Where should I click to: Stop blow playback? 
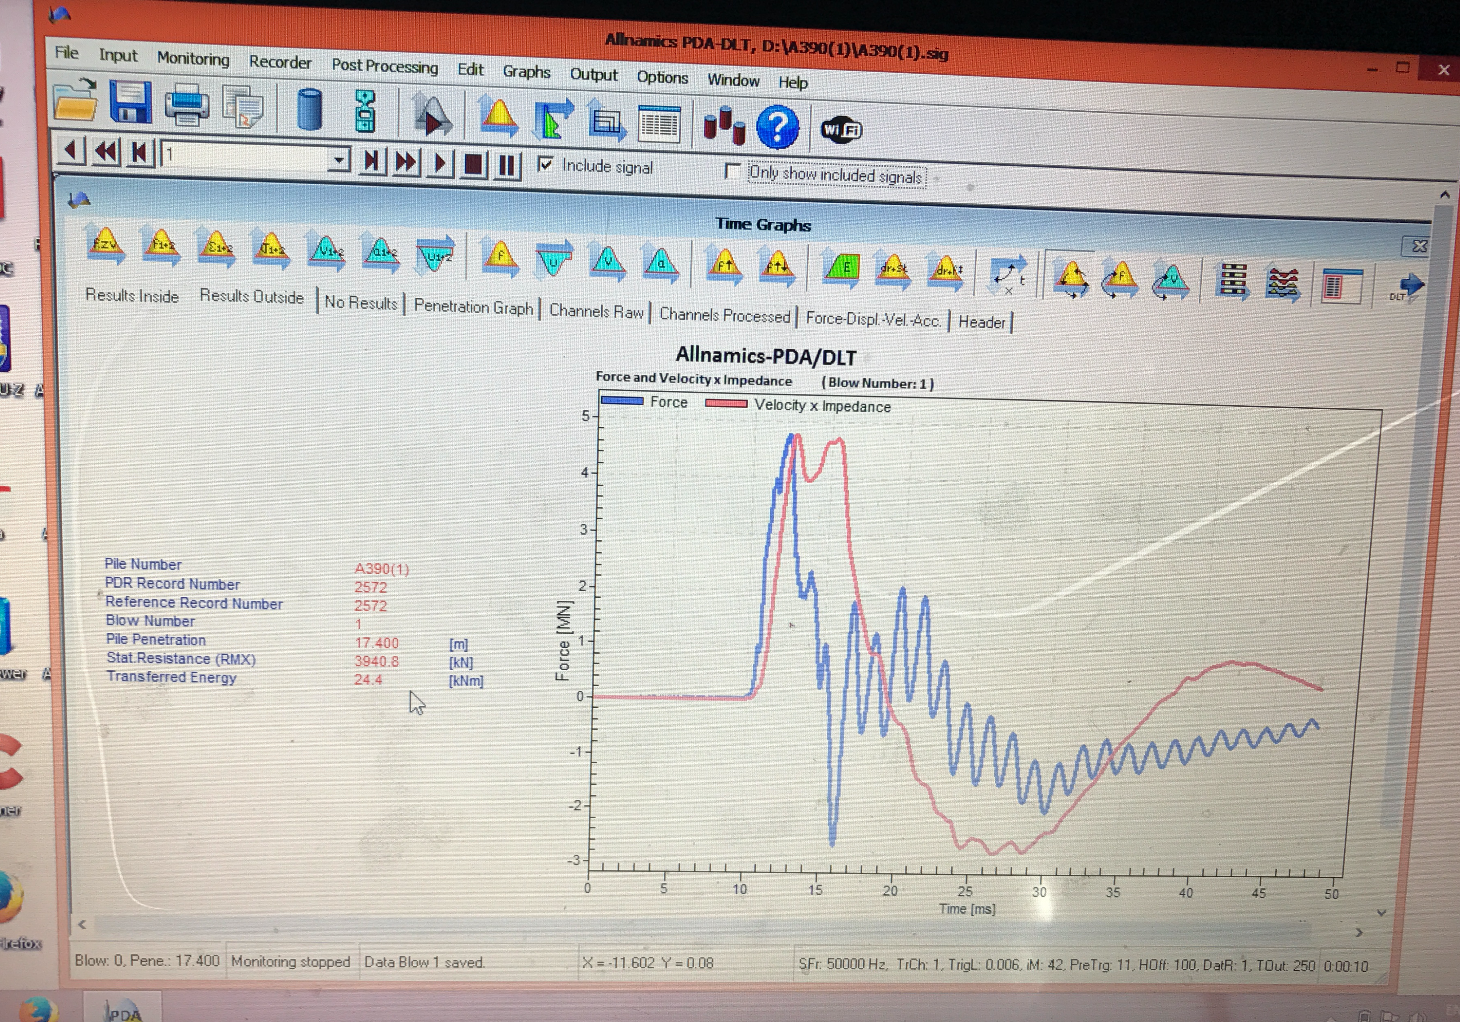click(x=474, y=164)
